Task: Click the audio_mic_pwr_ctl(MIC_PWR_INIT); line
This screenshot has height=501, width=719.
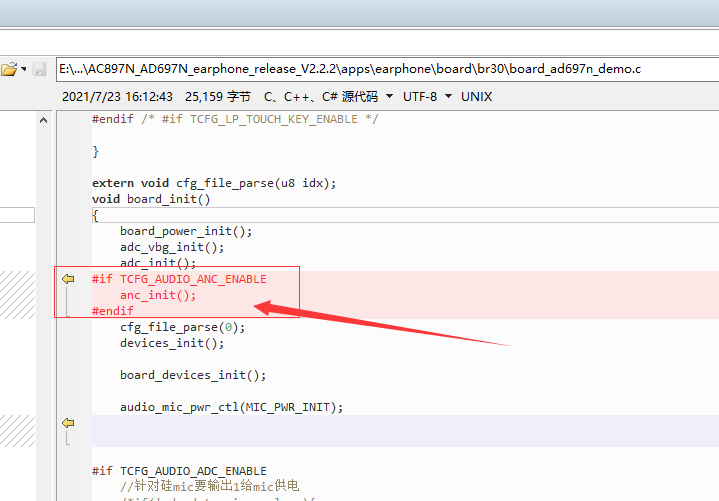Action: click(232, 407)
